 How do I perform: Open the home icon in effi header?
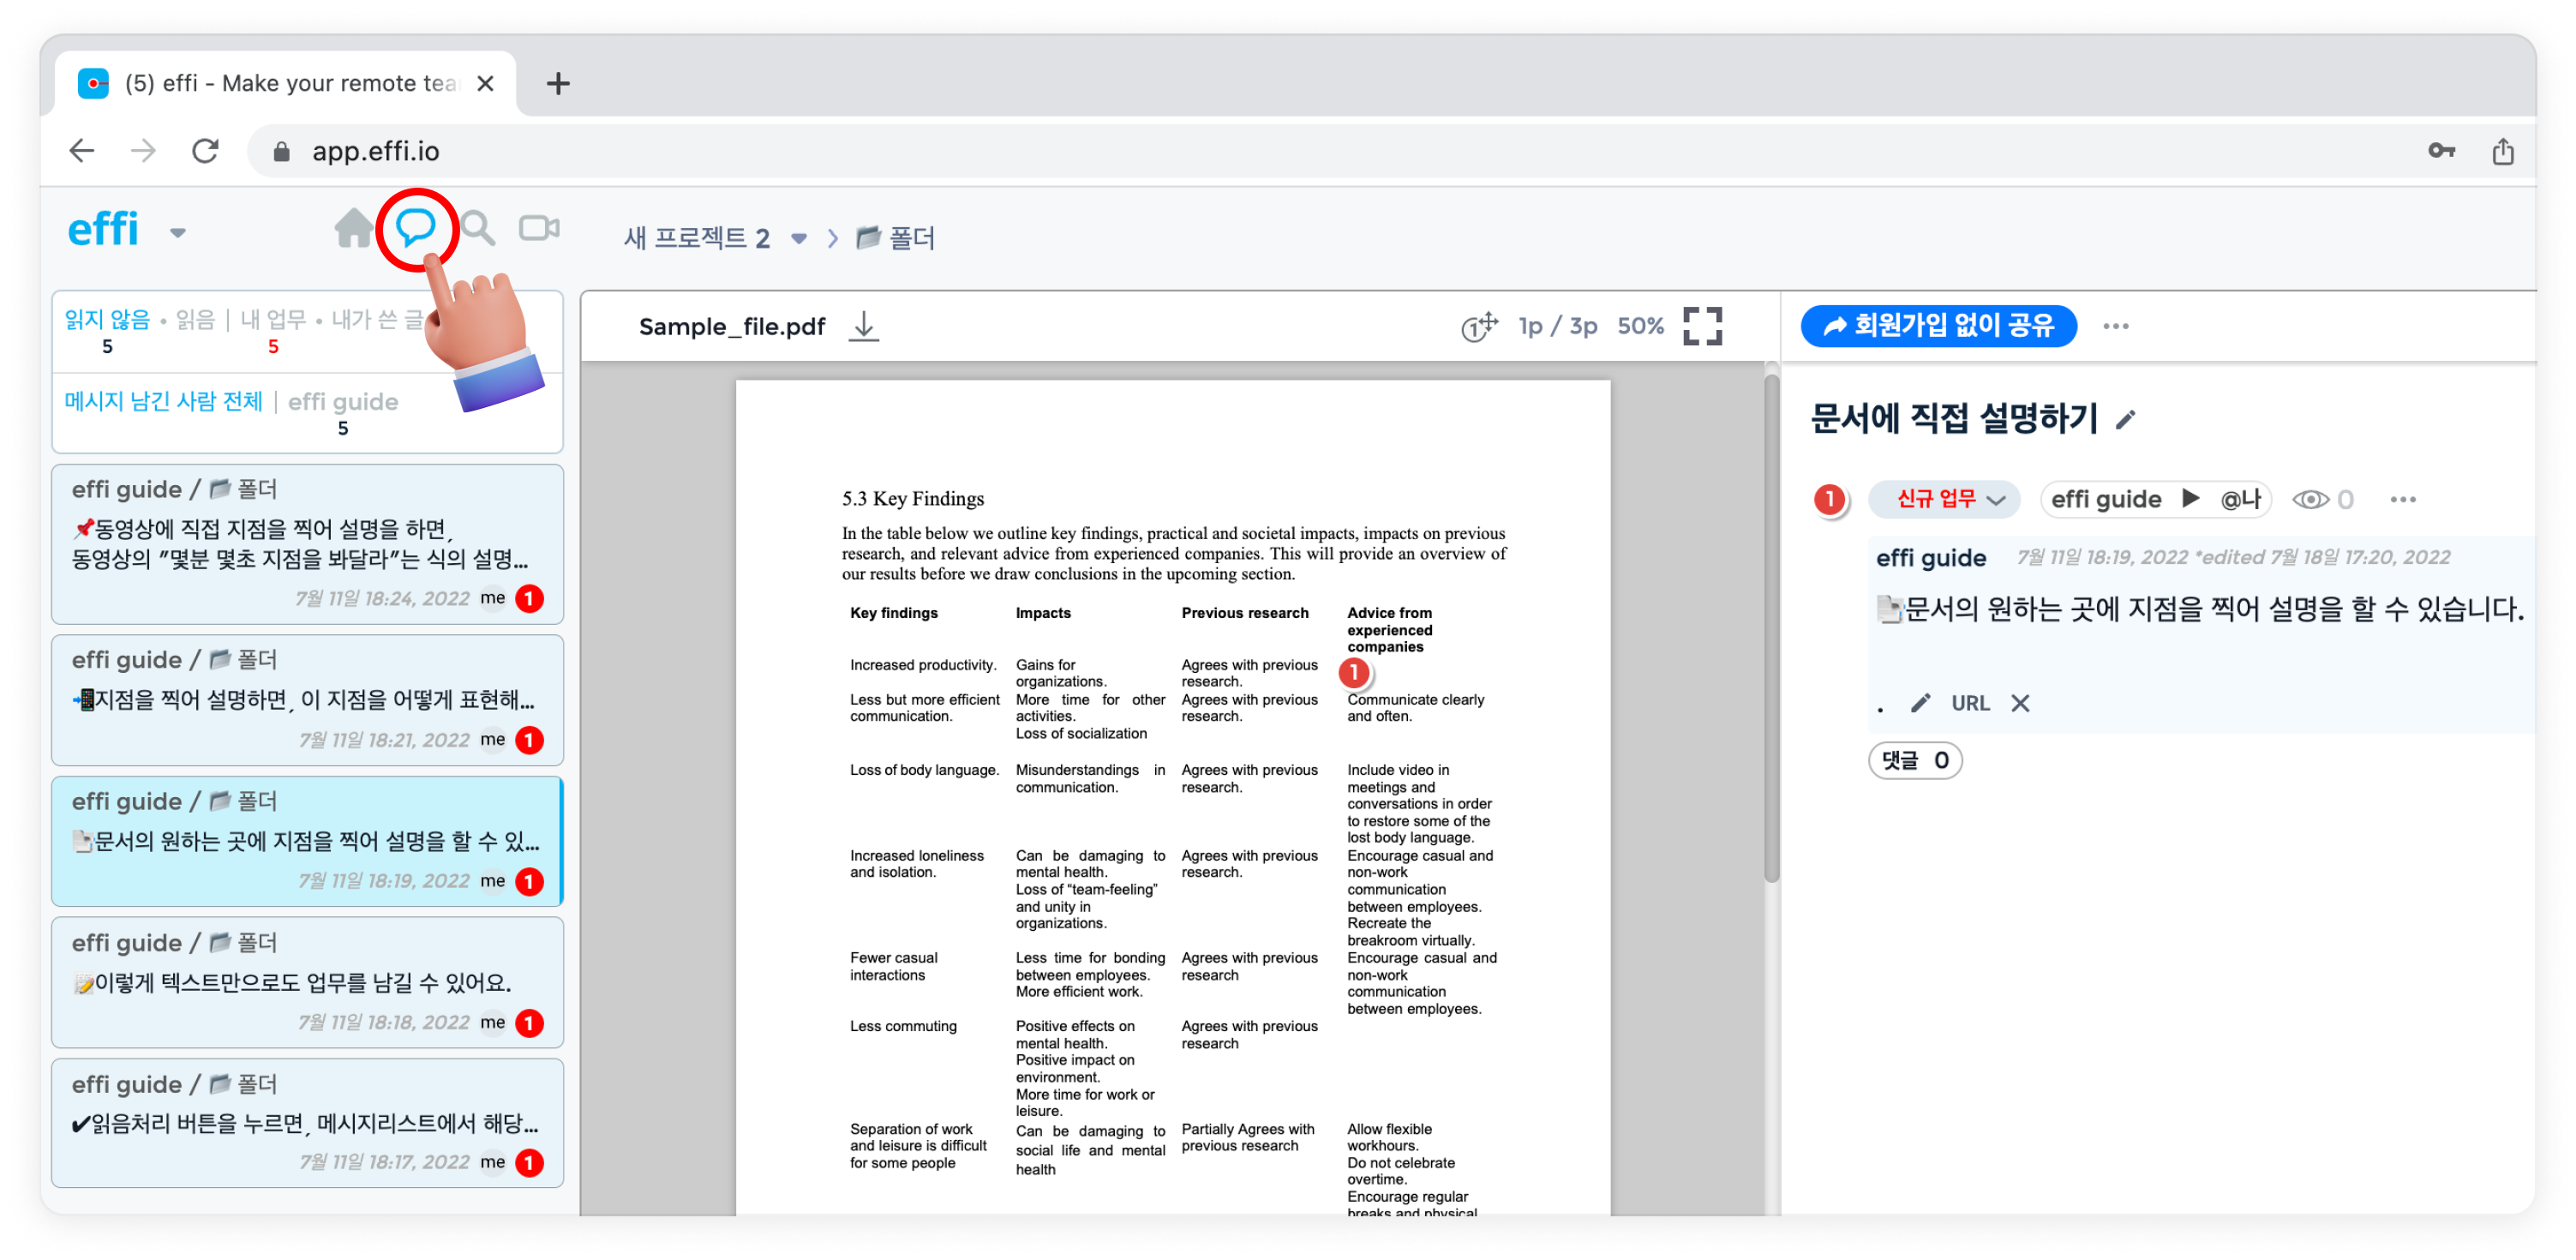tap(352, 229)
